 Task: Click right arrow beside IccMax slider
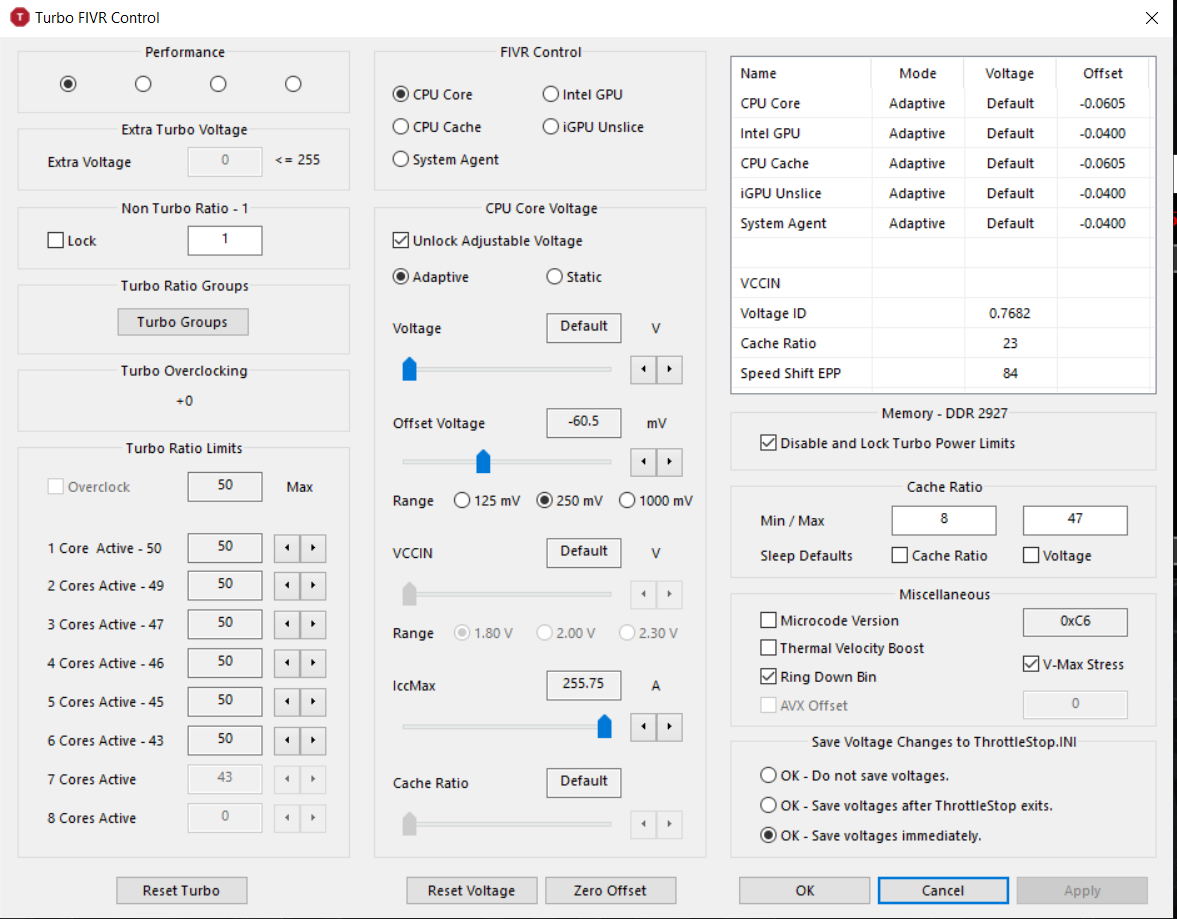point(670,727)
